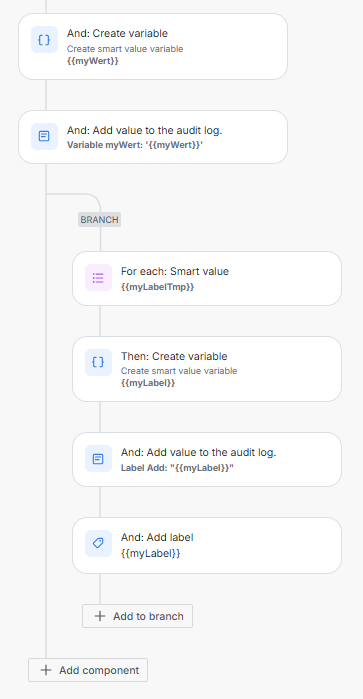Click the BRANCH label tag
This screenshot has width=363, height=699.
point(99,220)
